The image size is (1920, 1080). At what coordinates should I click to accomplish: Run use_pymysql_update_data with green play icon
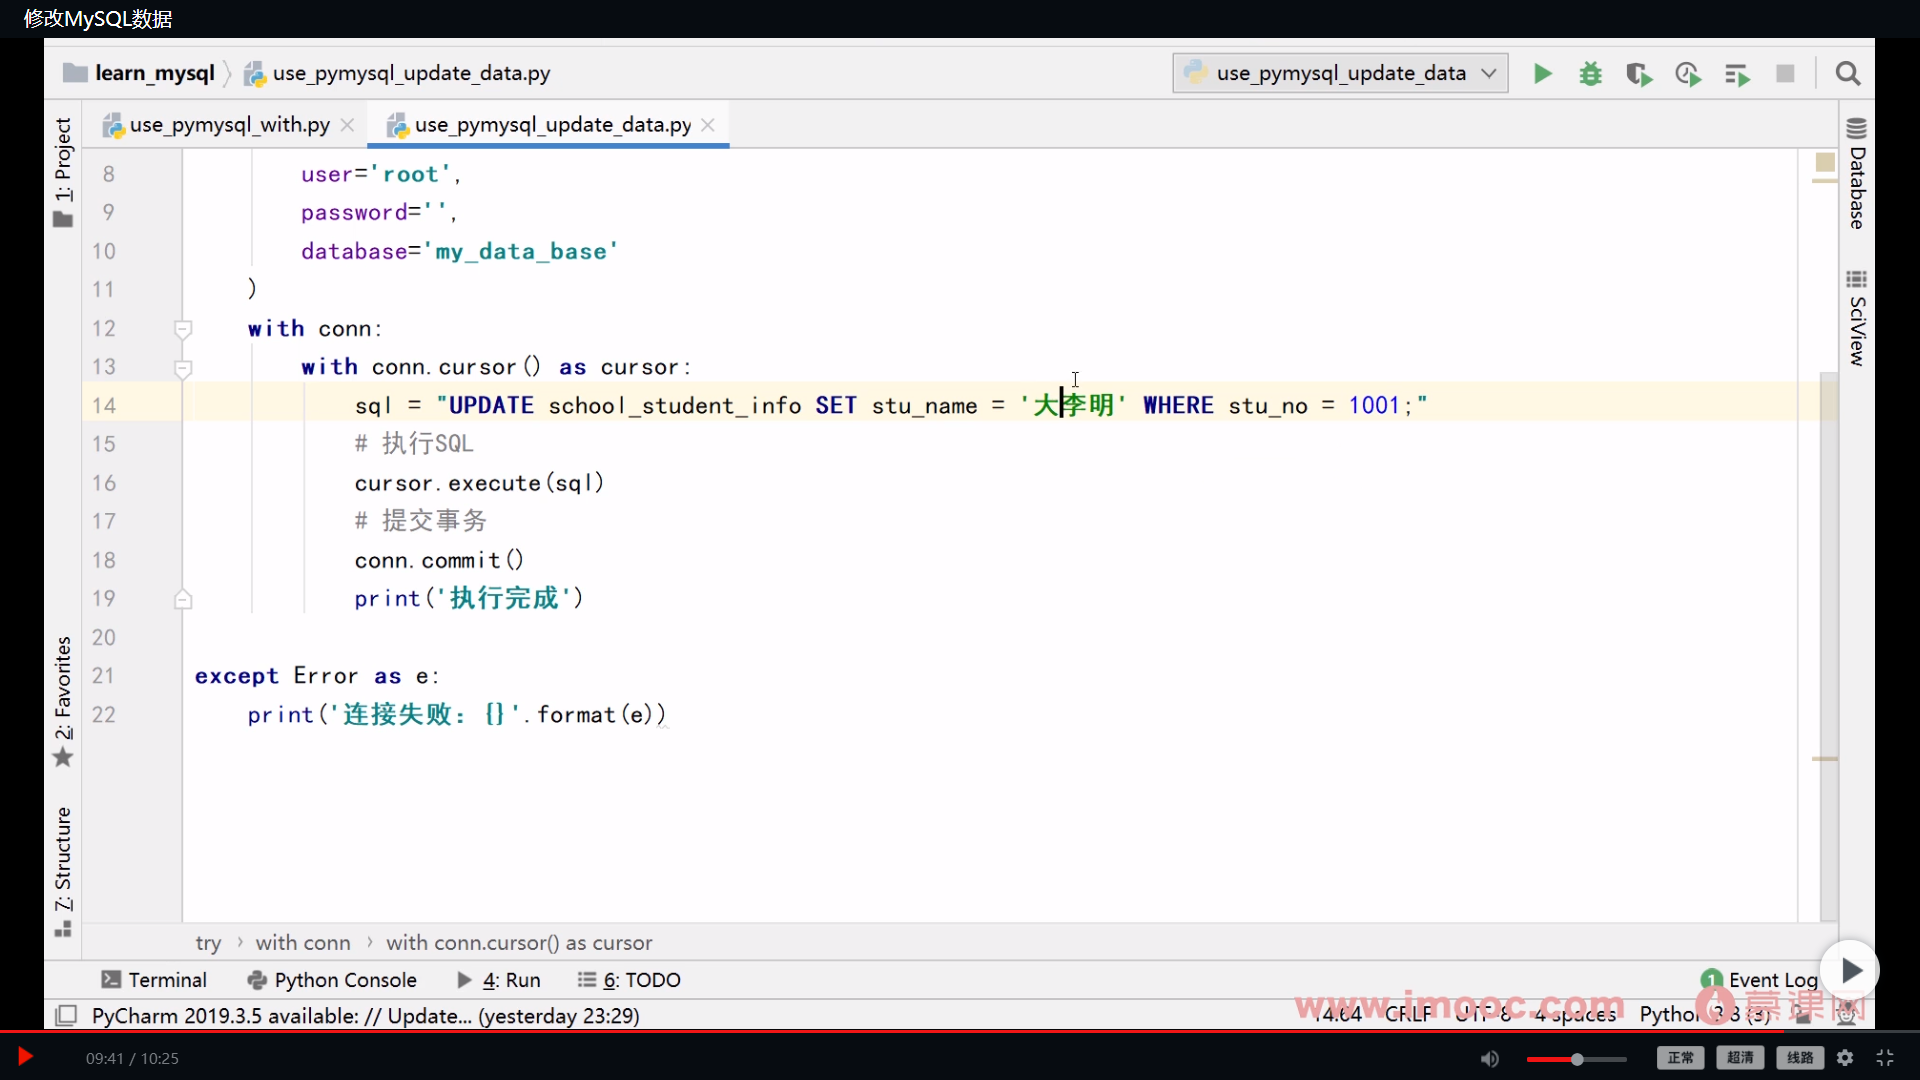click(x=1542, y=73)
